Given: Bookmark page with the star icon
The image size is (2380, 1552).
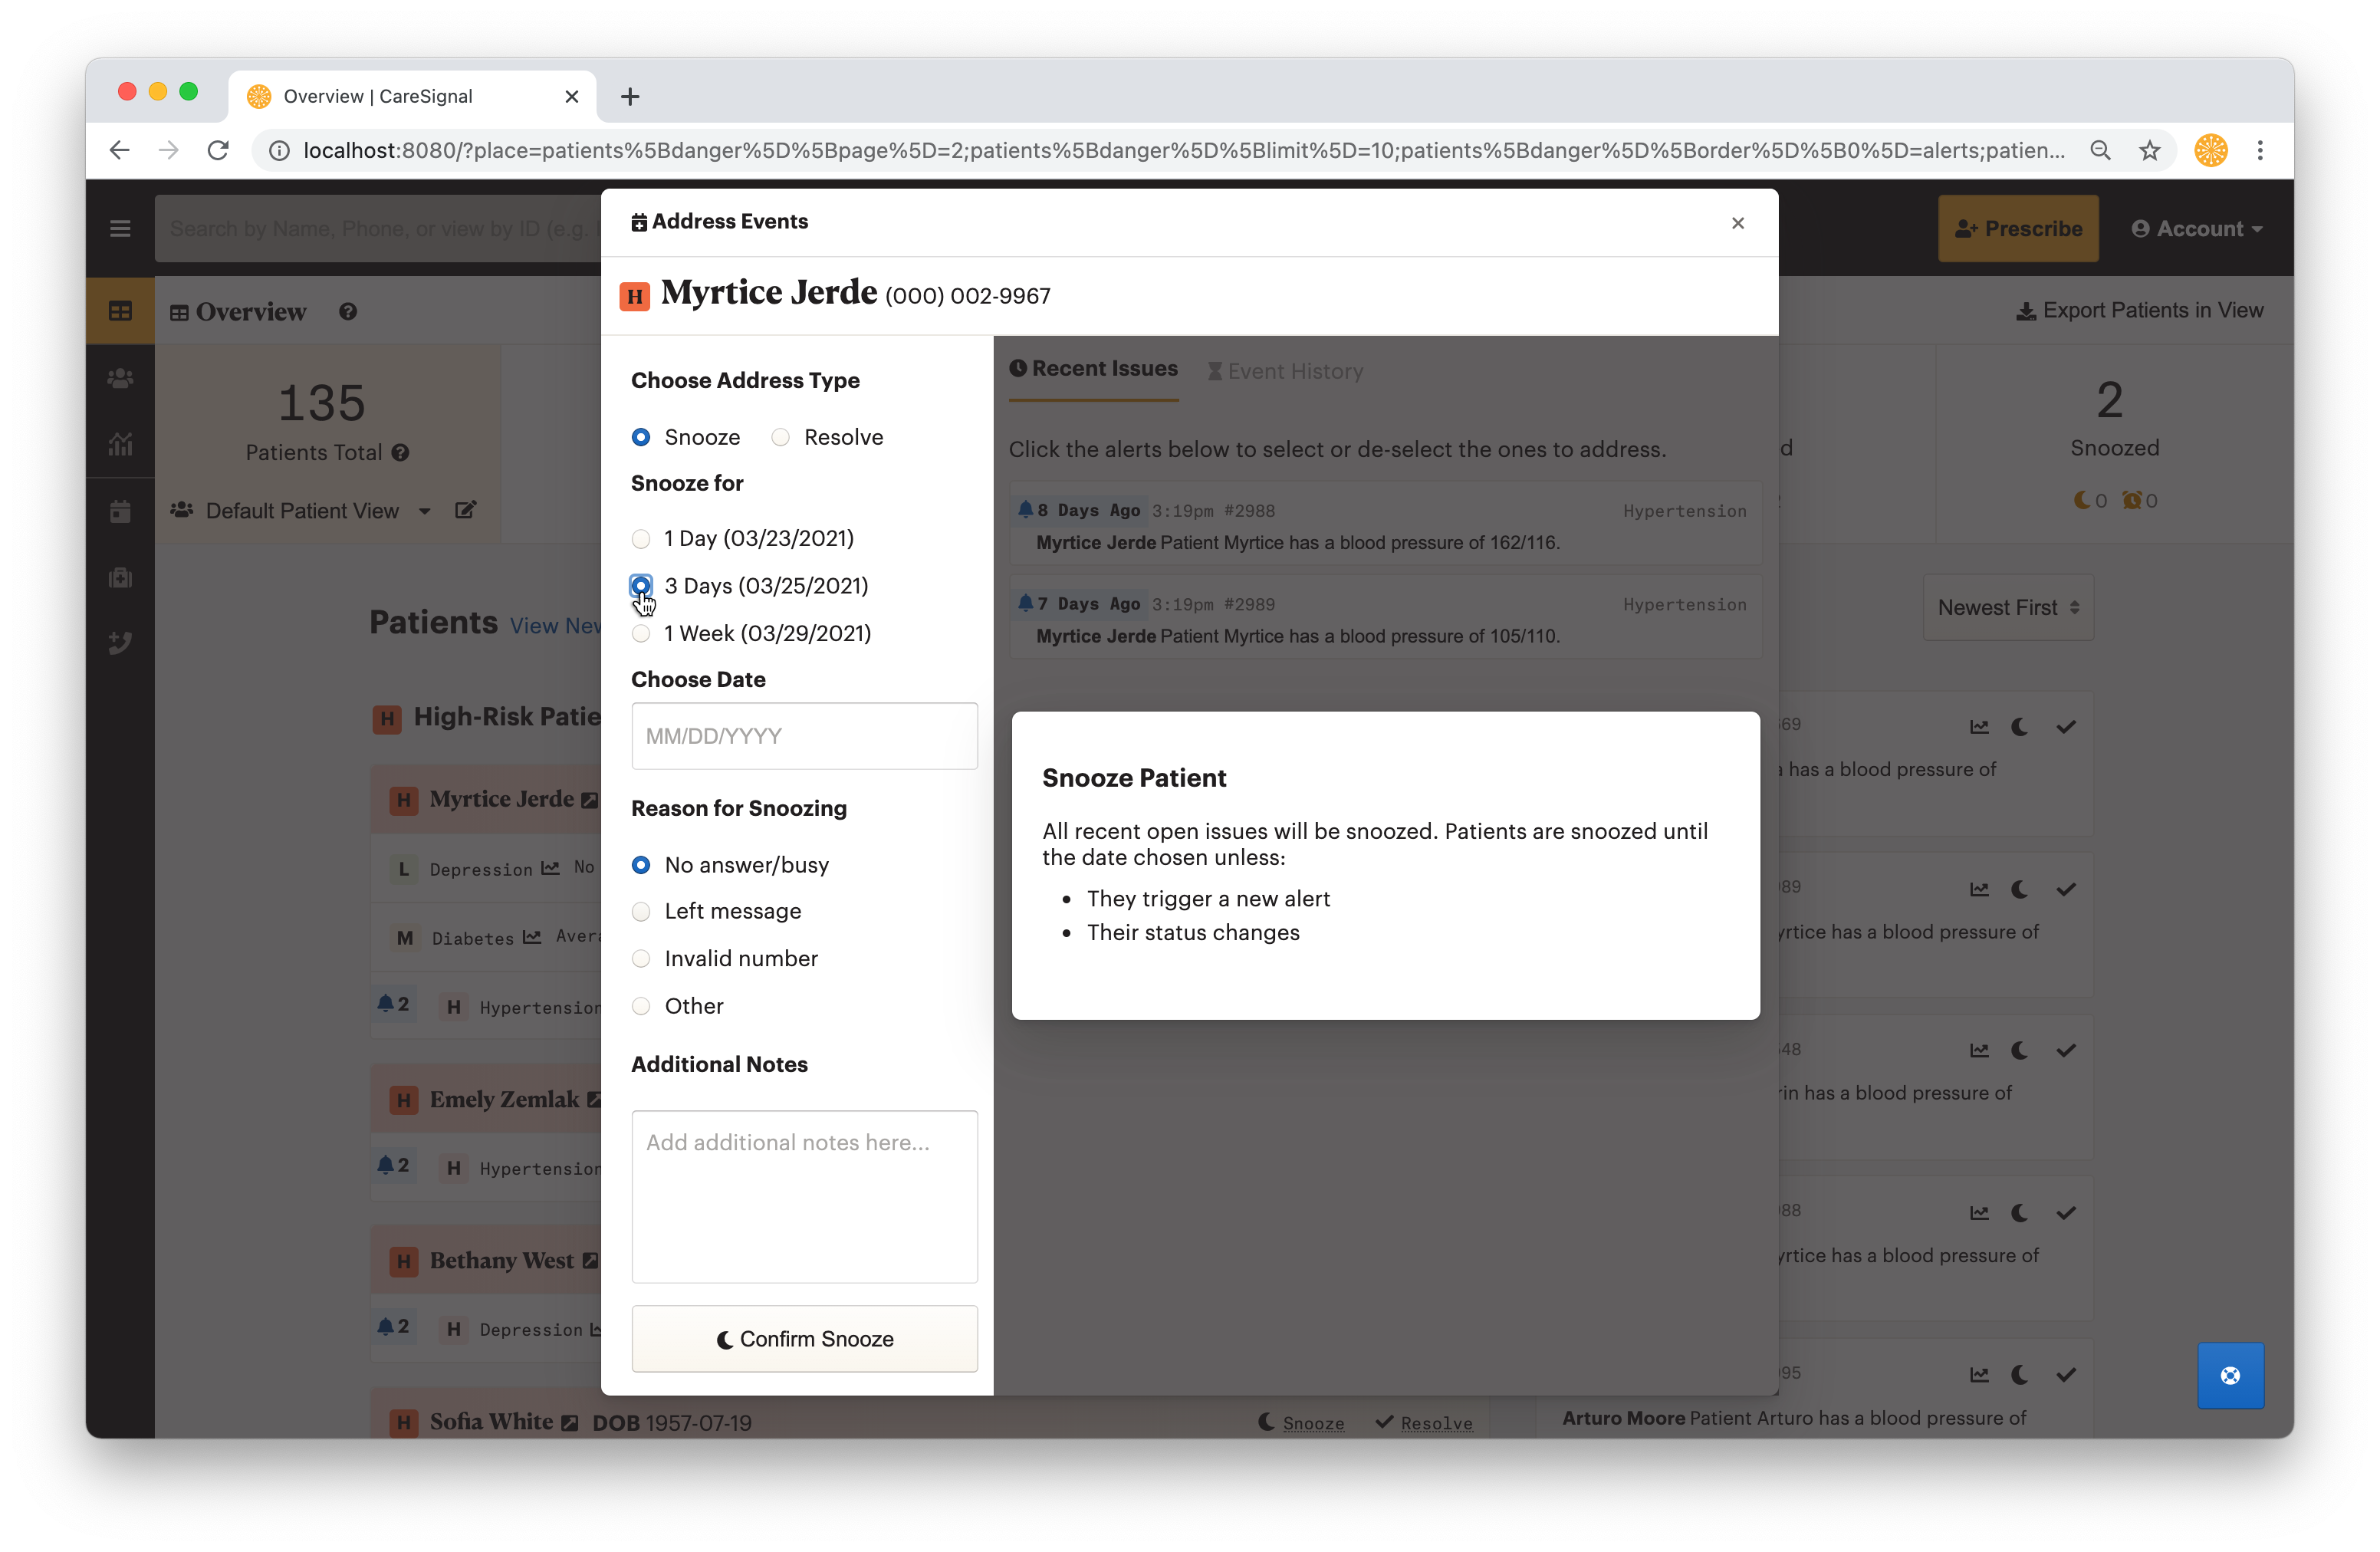Looking at the screenshot, I should point(2150,150).
